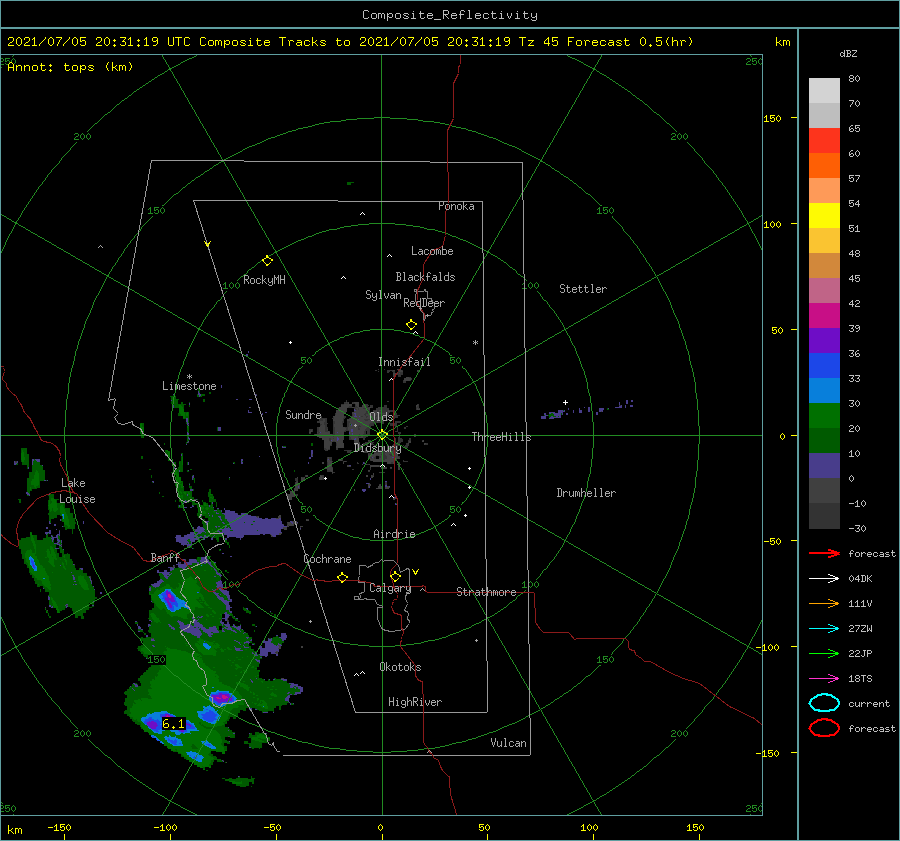Image resolution: width=900 pixels, height=841 pixels.
Task: Pick the magenta swatch in dBZ scale
Action: [x=824, y=315]
